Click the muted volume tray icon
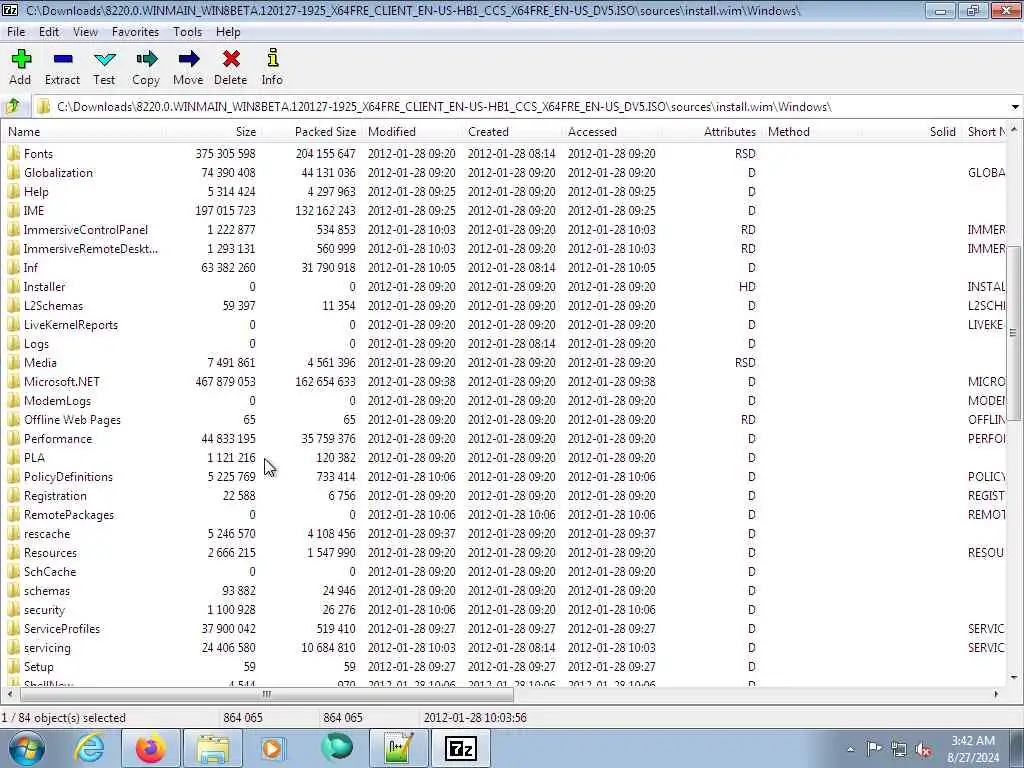 (x=923, y=749)
